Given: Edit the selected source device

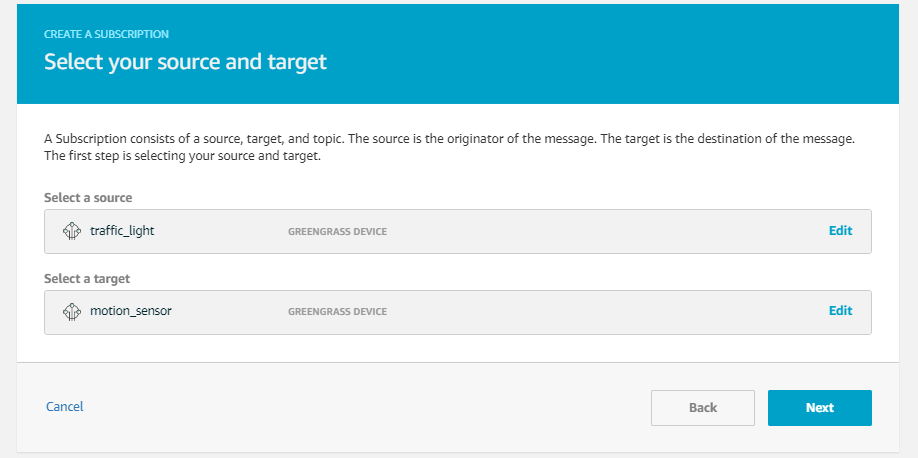Looking at the screenshot, I should [840, 231].
